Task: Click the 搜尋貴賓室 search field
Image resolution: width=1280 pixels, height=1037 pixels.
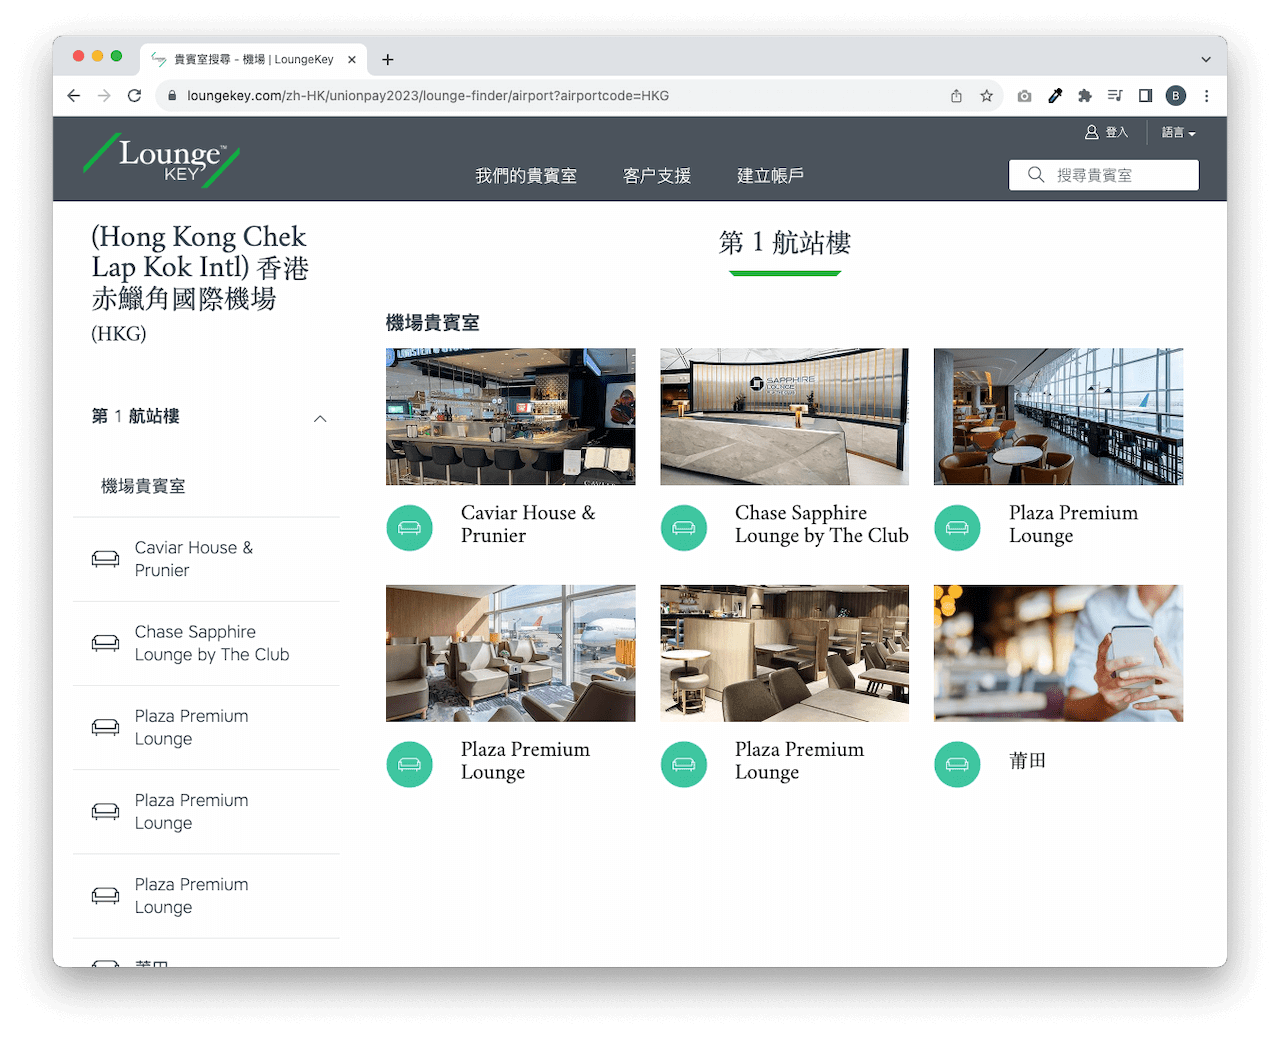Action: pos(1104,175)
